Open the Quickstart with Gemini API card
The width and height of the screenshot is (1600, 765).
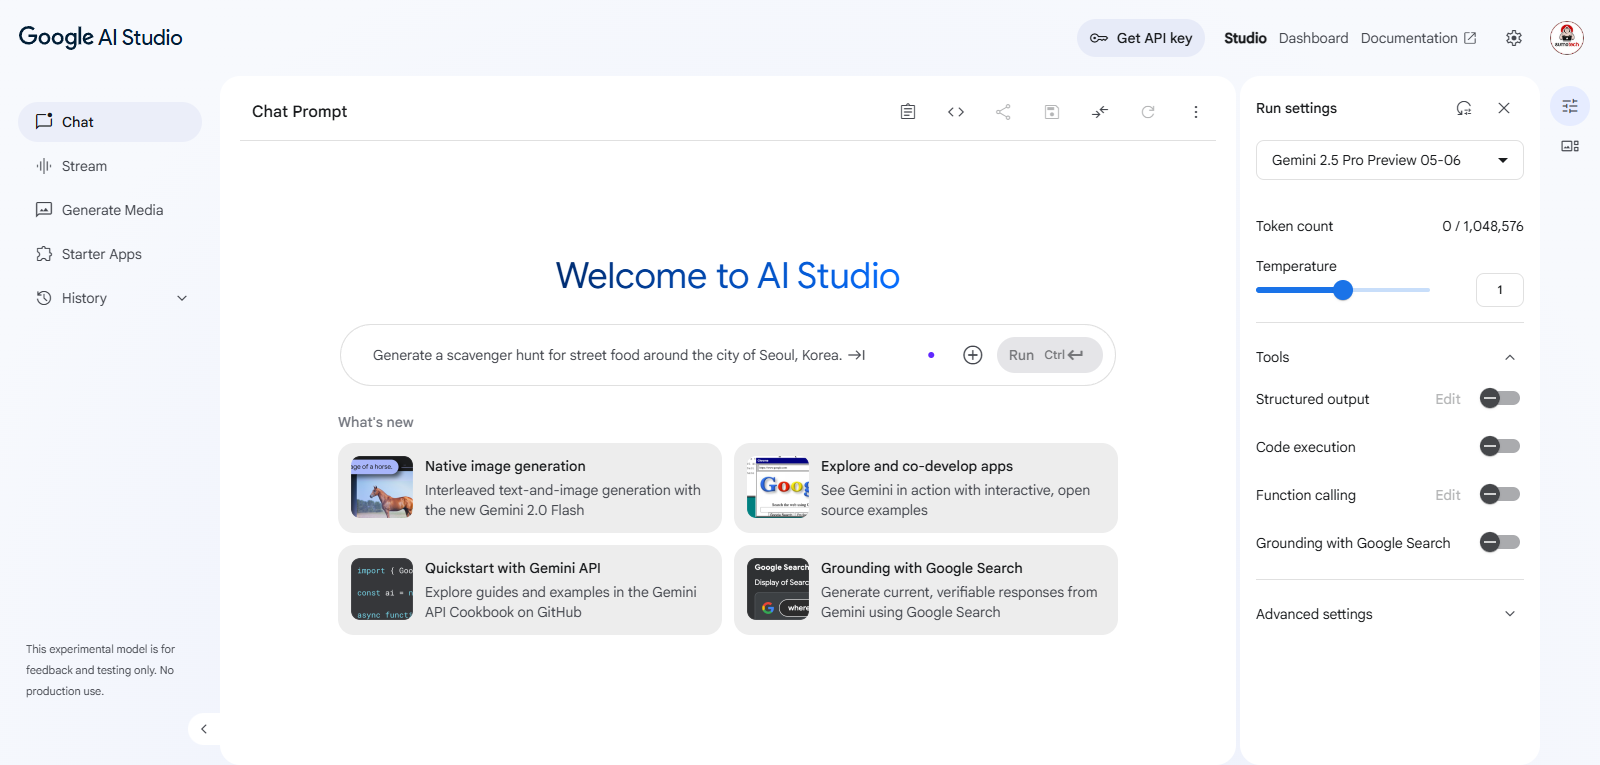click(x=530, y=590)
